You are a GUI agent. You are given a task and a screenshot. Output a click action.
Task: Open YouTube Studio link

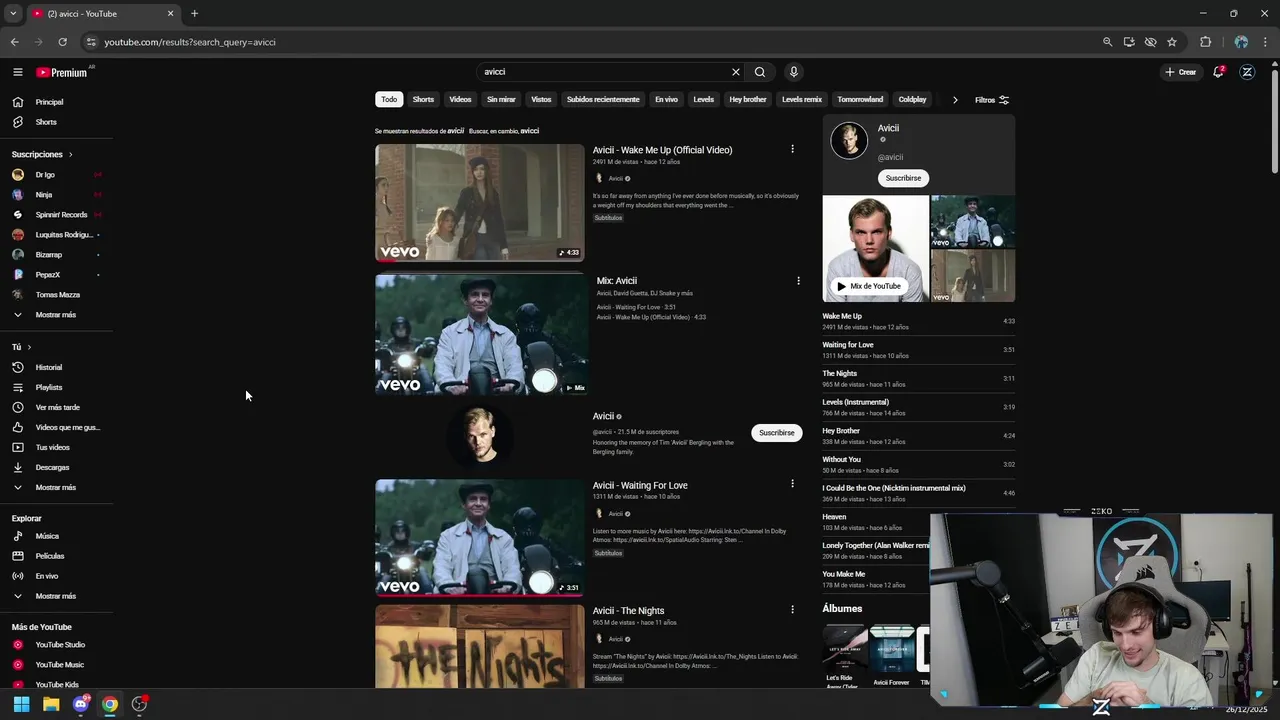point(60,645)
